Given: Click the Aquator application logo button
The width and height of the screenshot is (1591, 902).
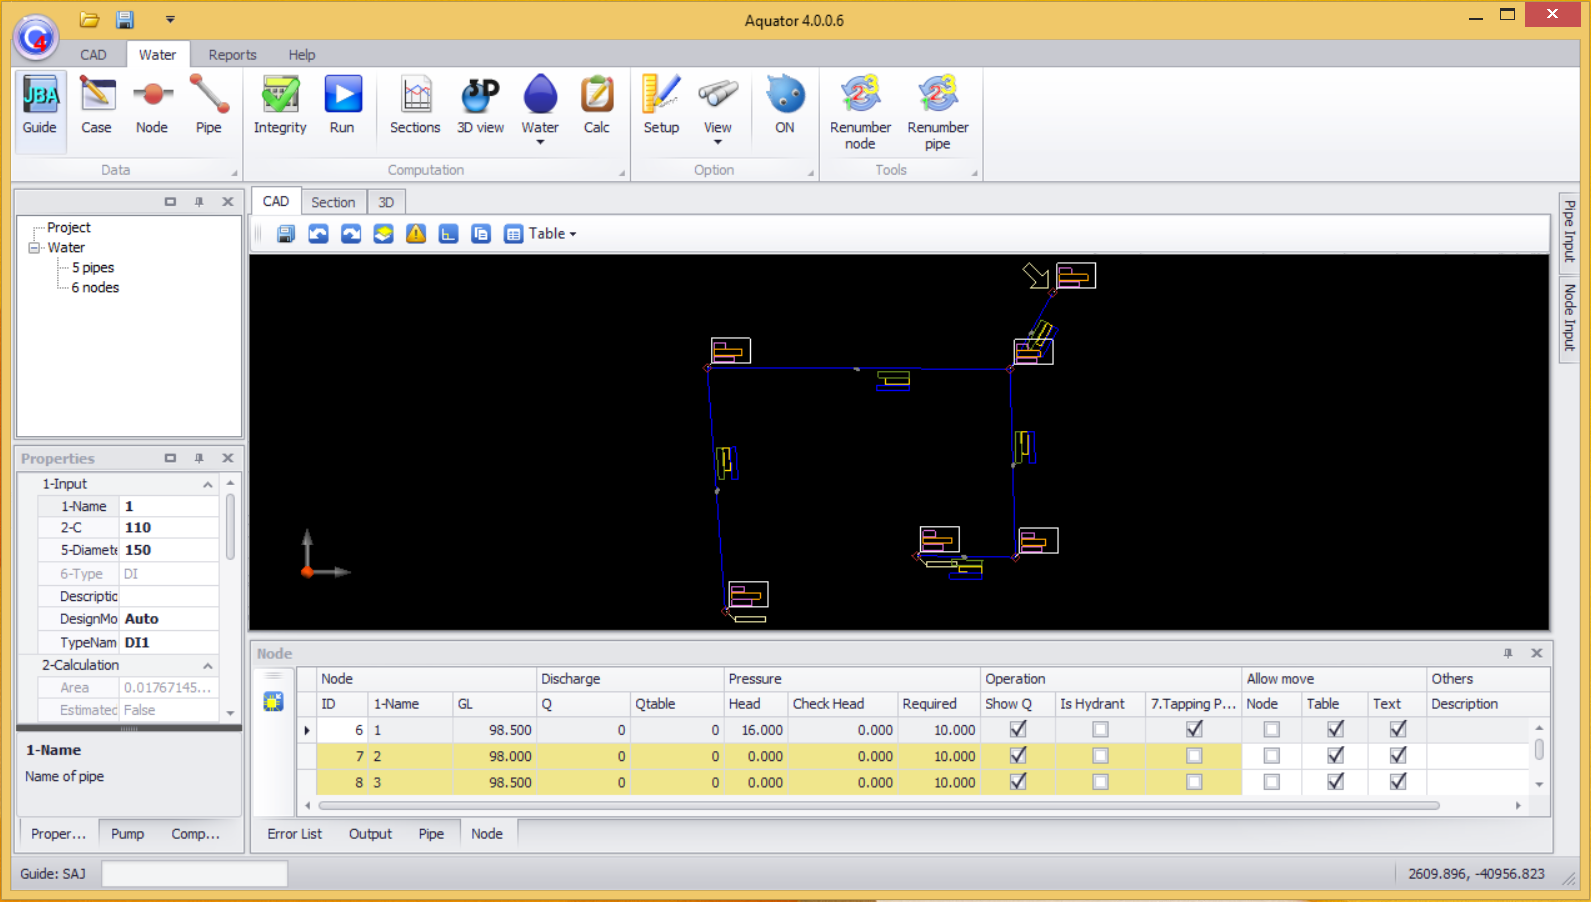Looking at the screenshot, I should [36, 38].
